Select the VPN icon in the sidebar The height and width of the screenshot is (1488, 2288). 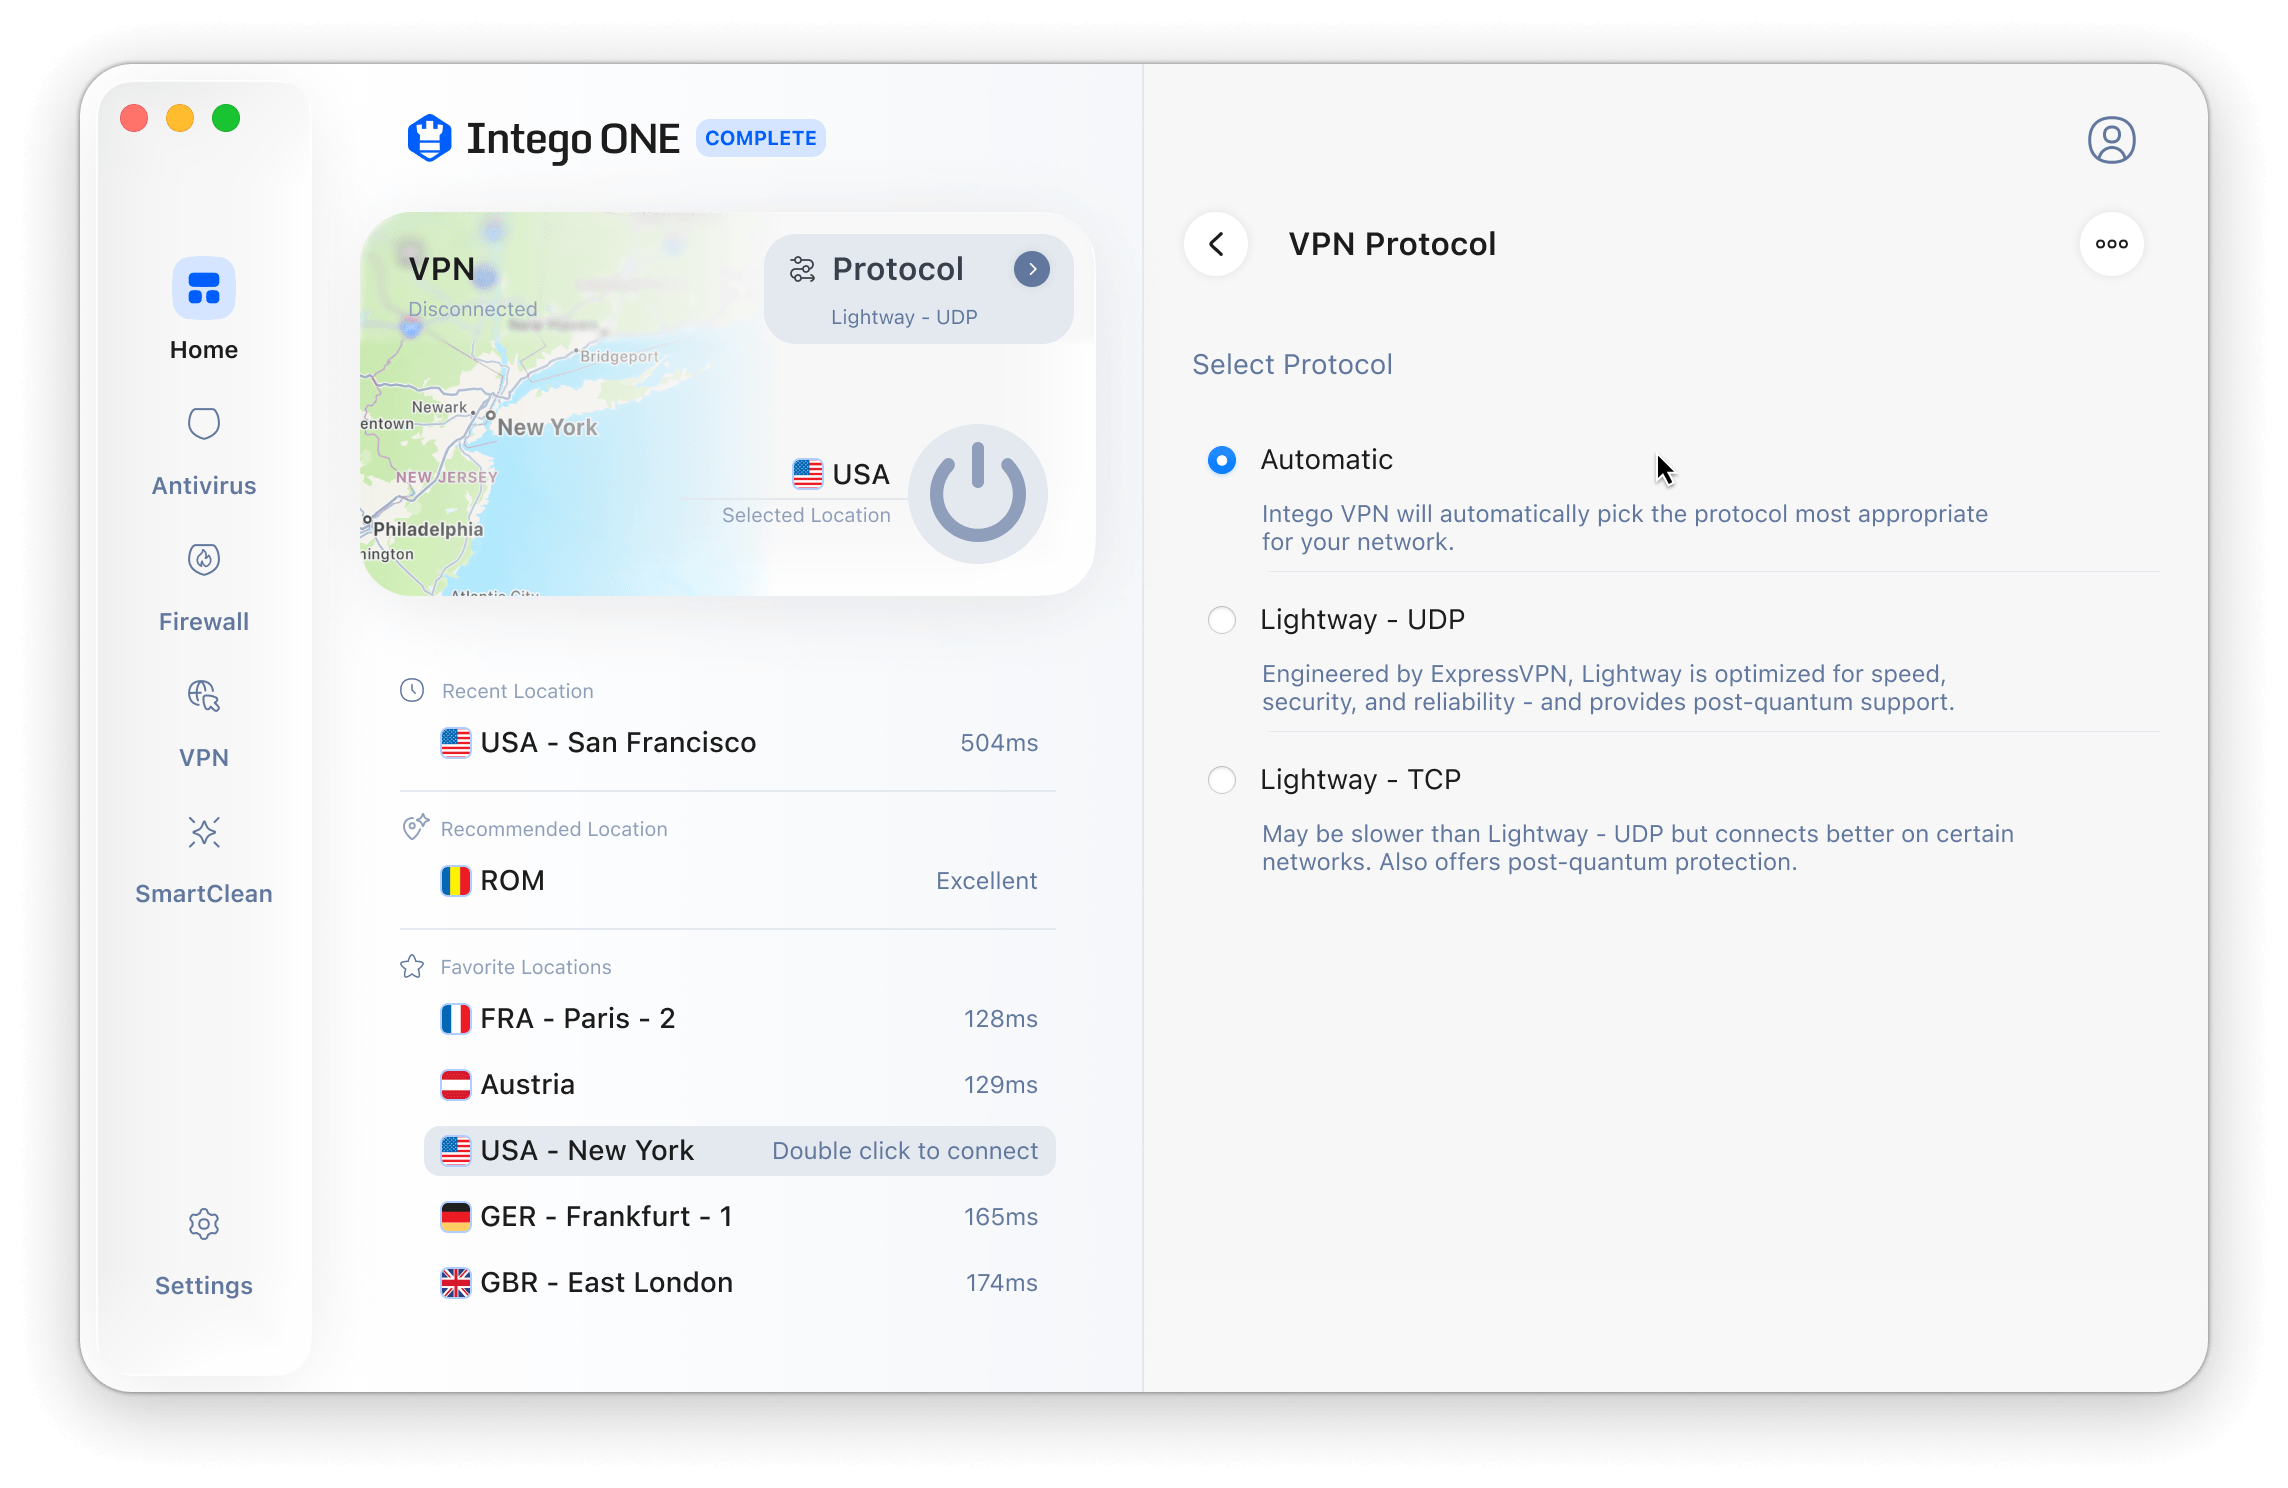[203, 696]
